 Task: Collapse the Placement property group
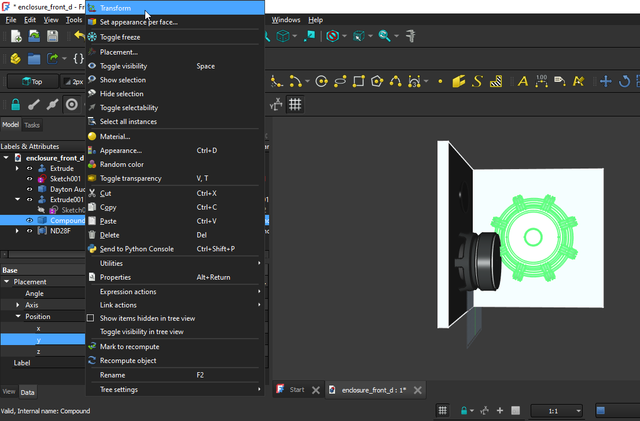tap(6, 282)
